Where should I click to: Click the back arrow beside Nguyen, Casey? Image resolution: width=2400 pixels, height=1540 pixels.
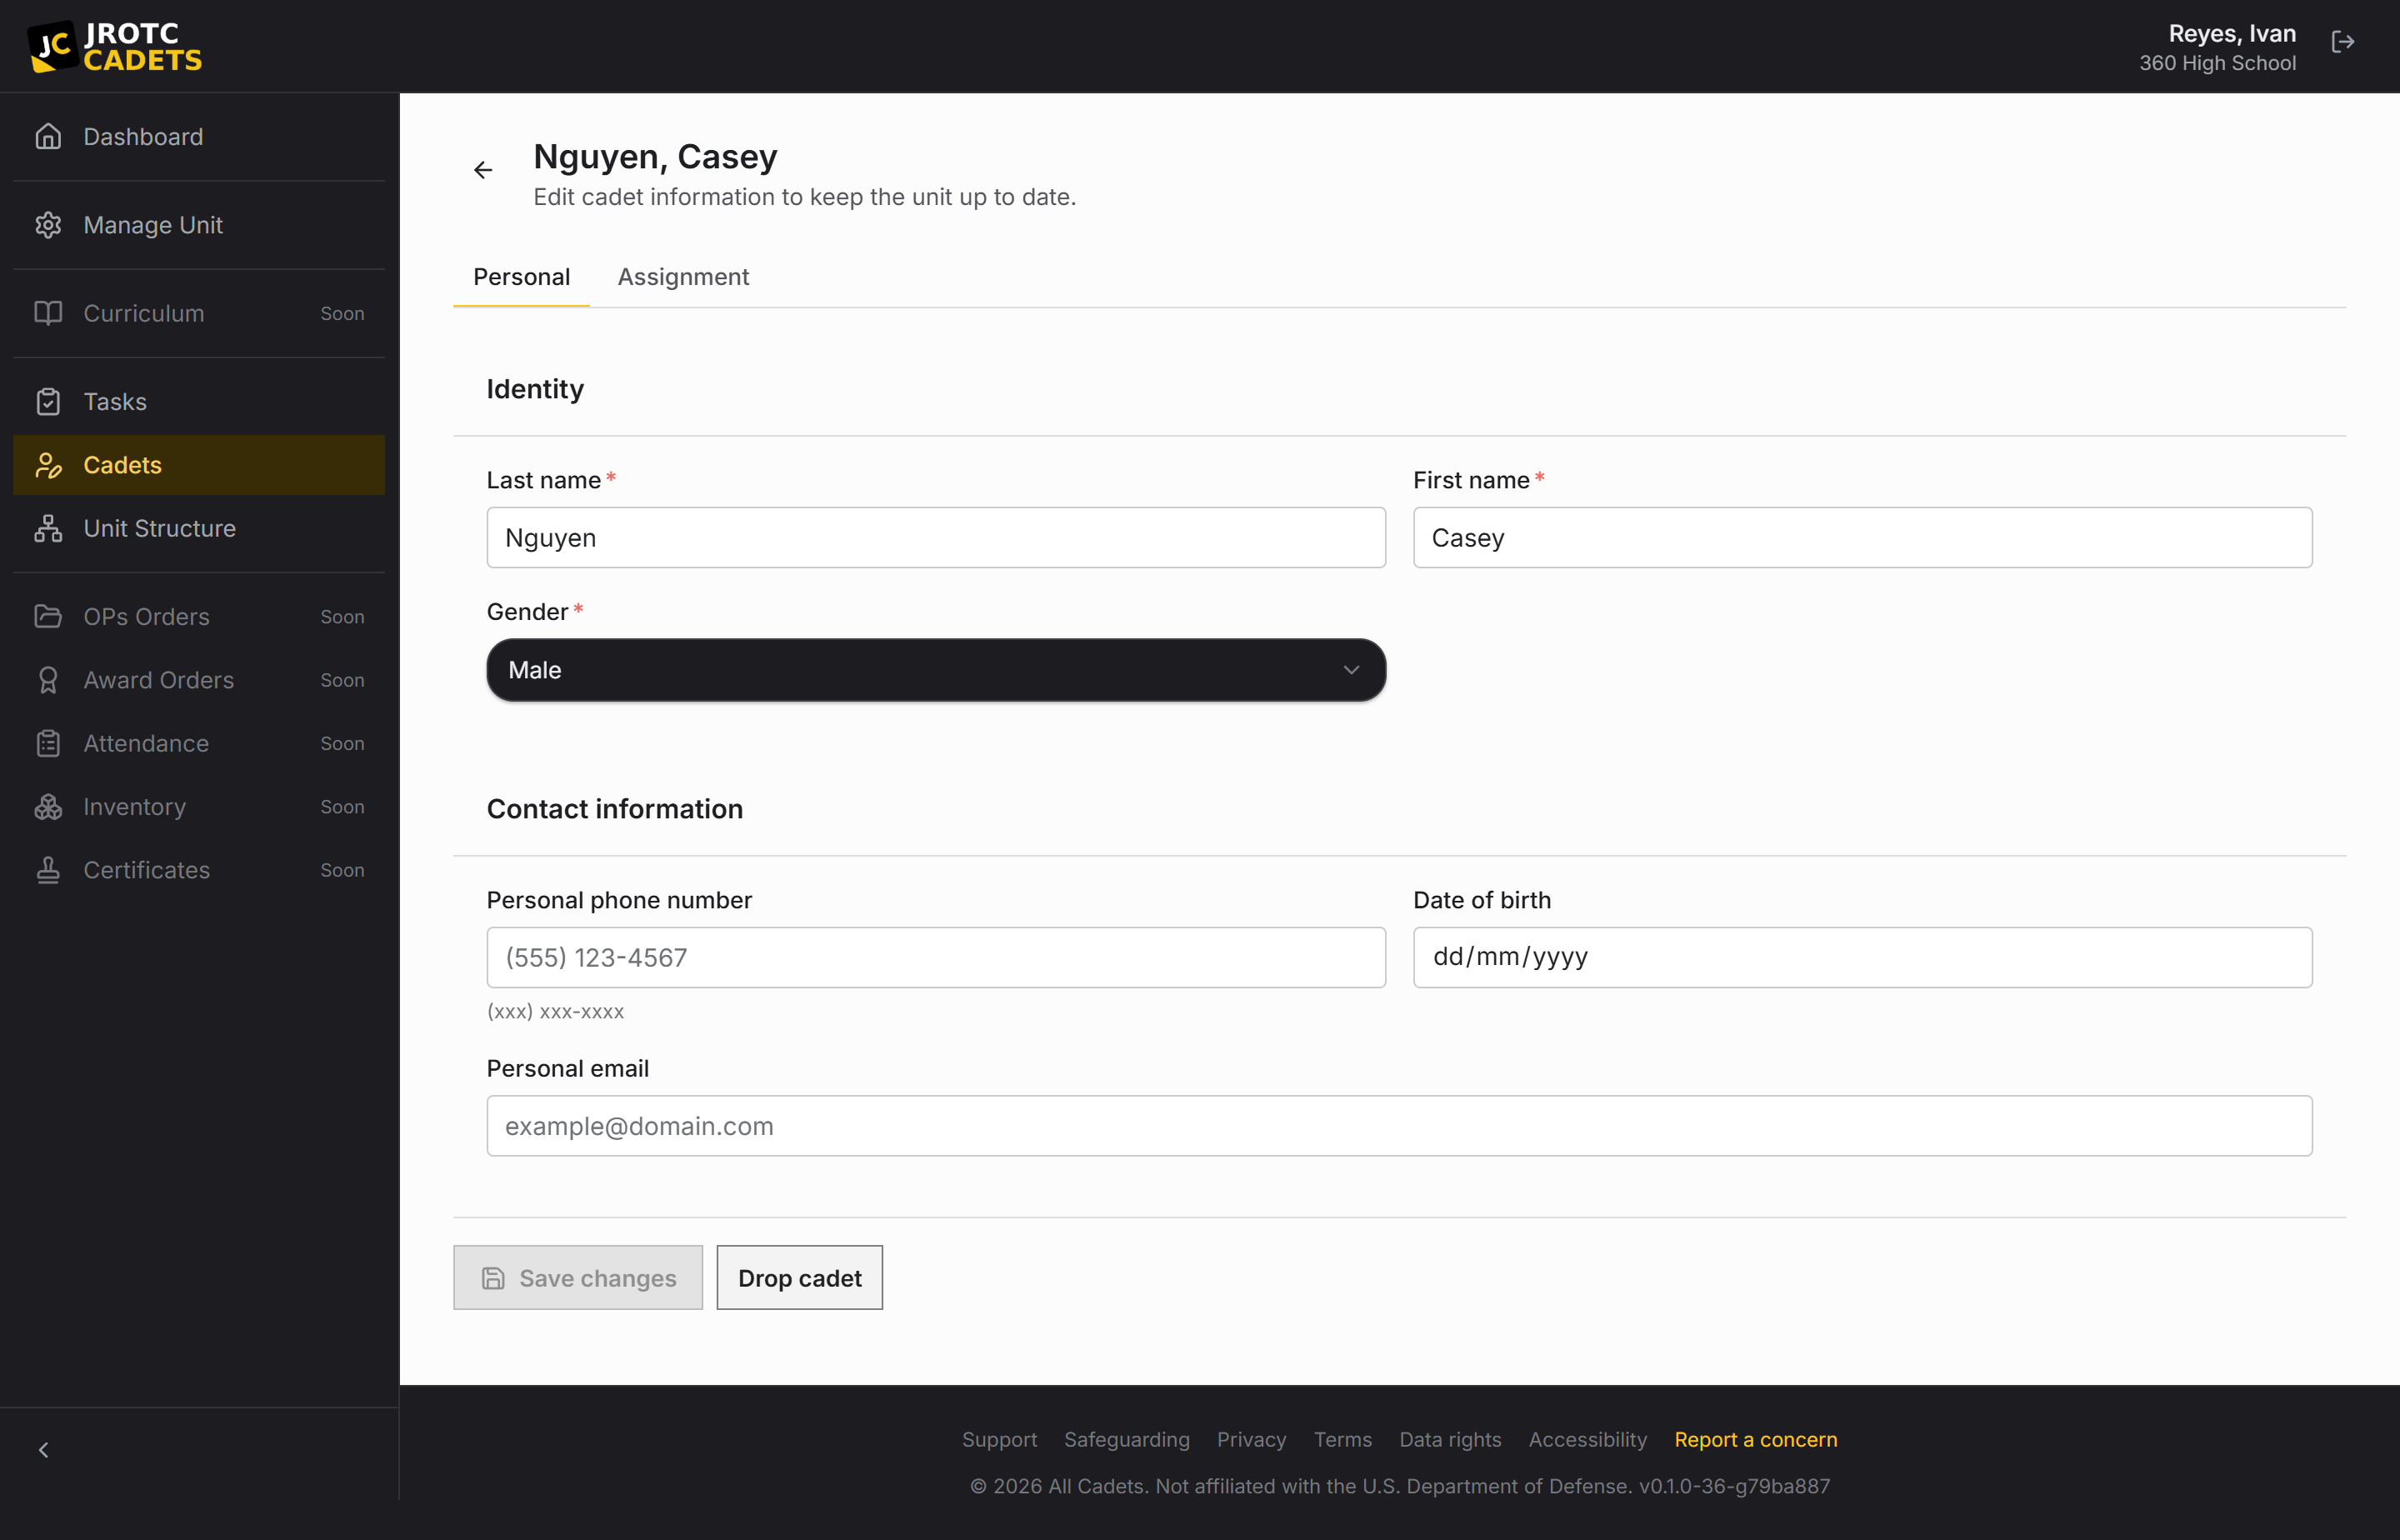(483, 170)
